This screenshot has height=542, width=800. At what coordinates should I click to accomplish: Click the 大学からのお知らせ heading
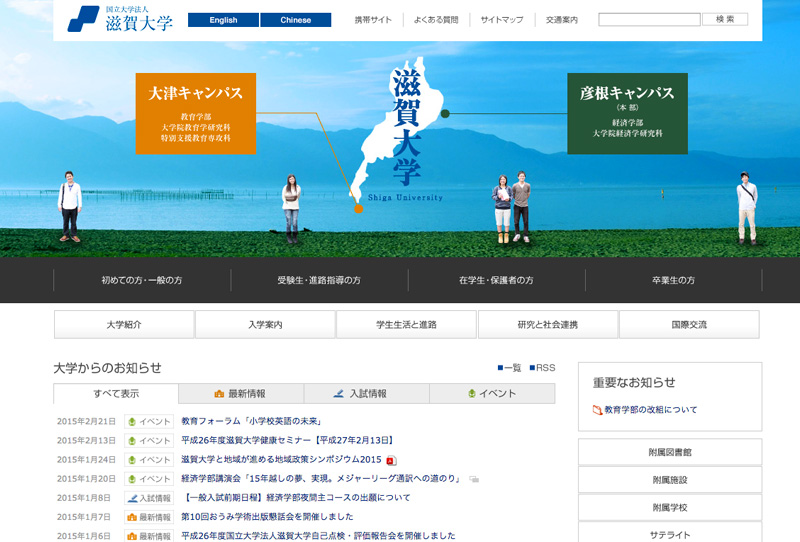[x=108, y=368]
